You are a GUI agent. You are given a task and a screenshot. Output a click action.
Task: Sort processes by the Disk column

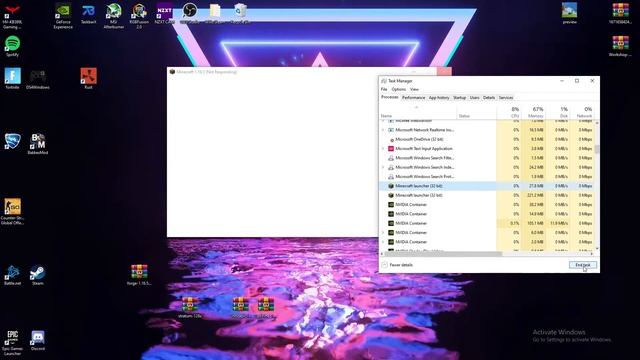[558, 112]
